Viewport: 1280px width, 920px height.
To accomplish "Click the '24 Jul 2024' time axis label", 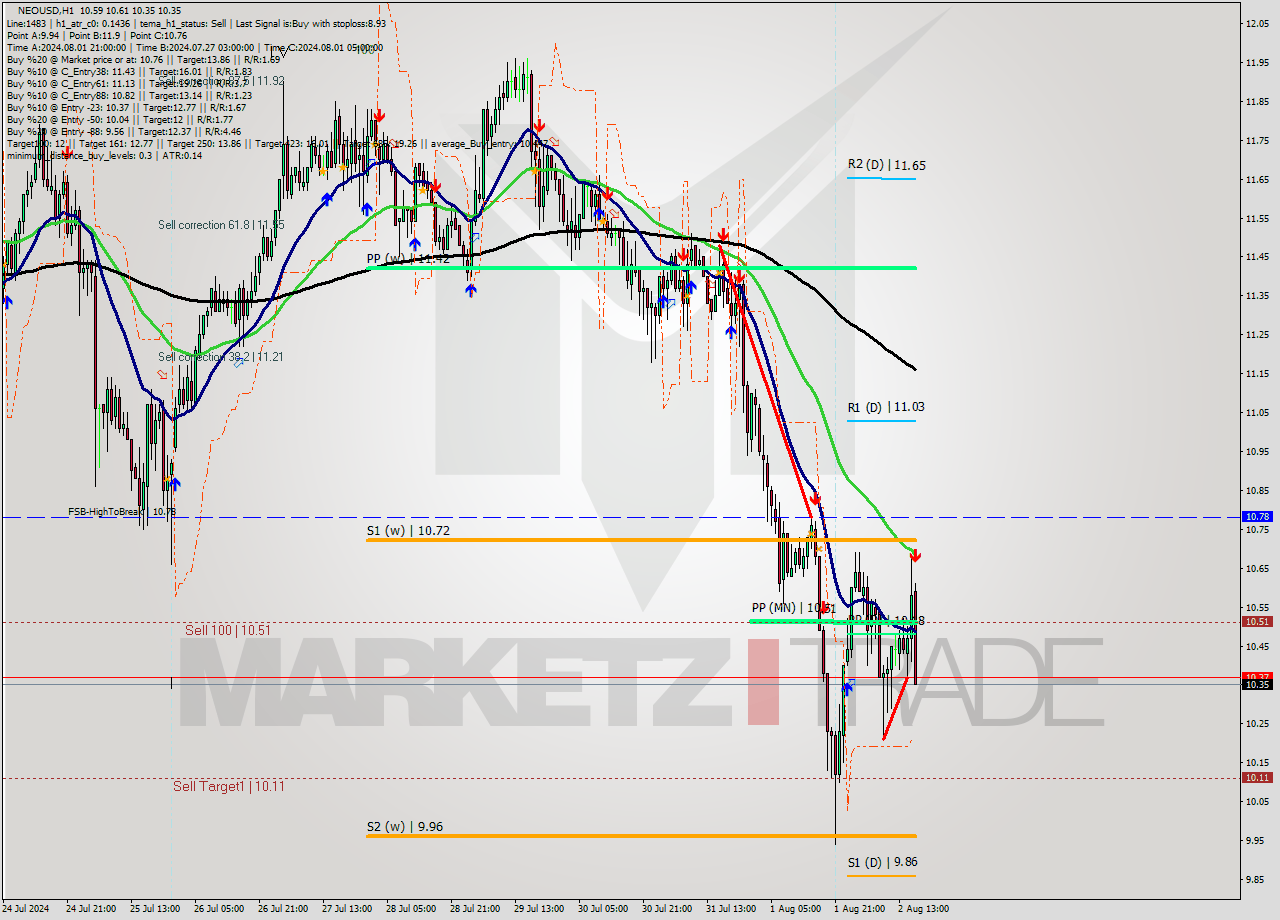I will coord(25,909).
